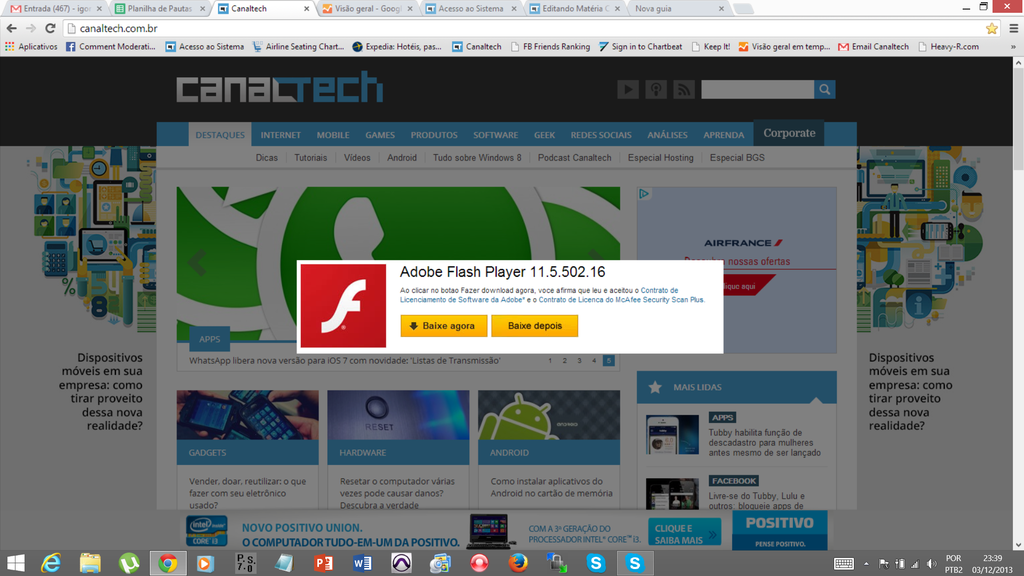Open on-screen keyboard tray icon
The width and height of the screenshot is (1024, 576).
[x=844, y=564]
